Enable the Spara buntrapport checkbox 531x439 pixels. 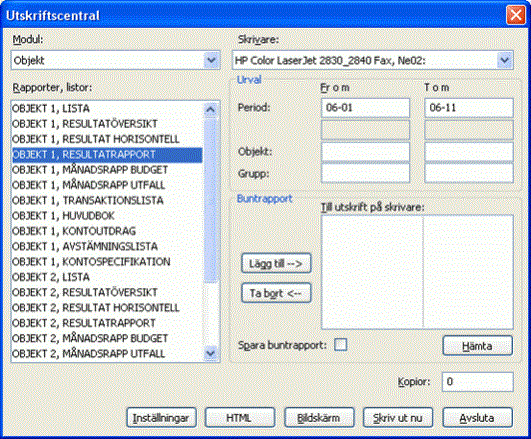tap(340, 345)
